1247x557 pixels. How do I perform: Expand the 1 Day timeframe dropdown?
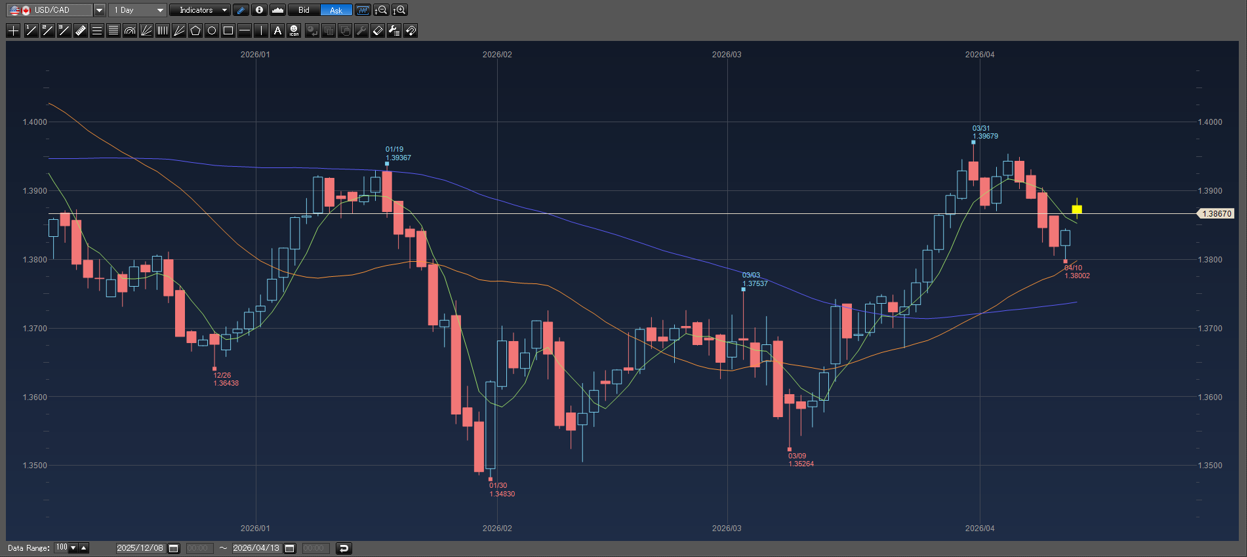160,10
